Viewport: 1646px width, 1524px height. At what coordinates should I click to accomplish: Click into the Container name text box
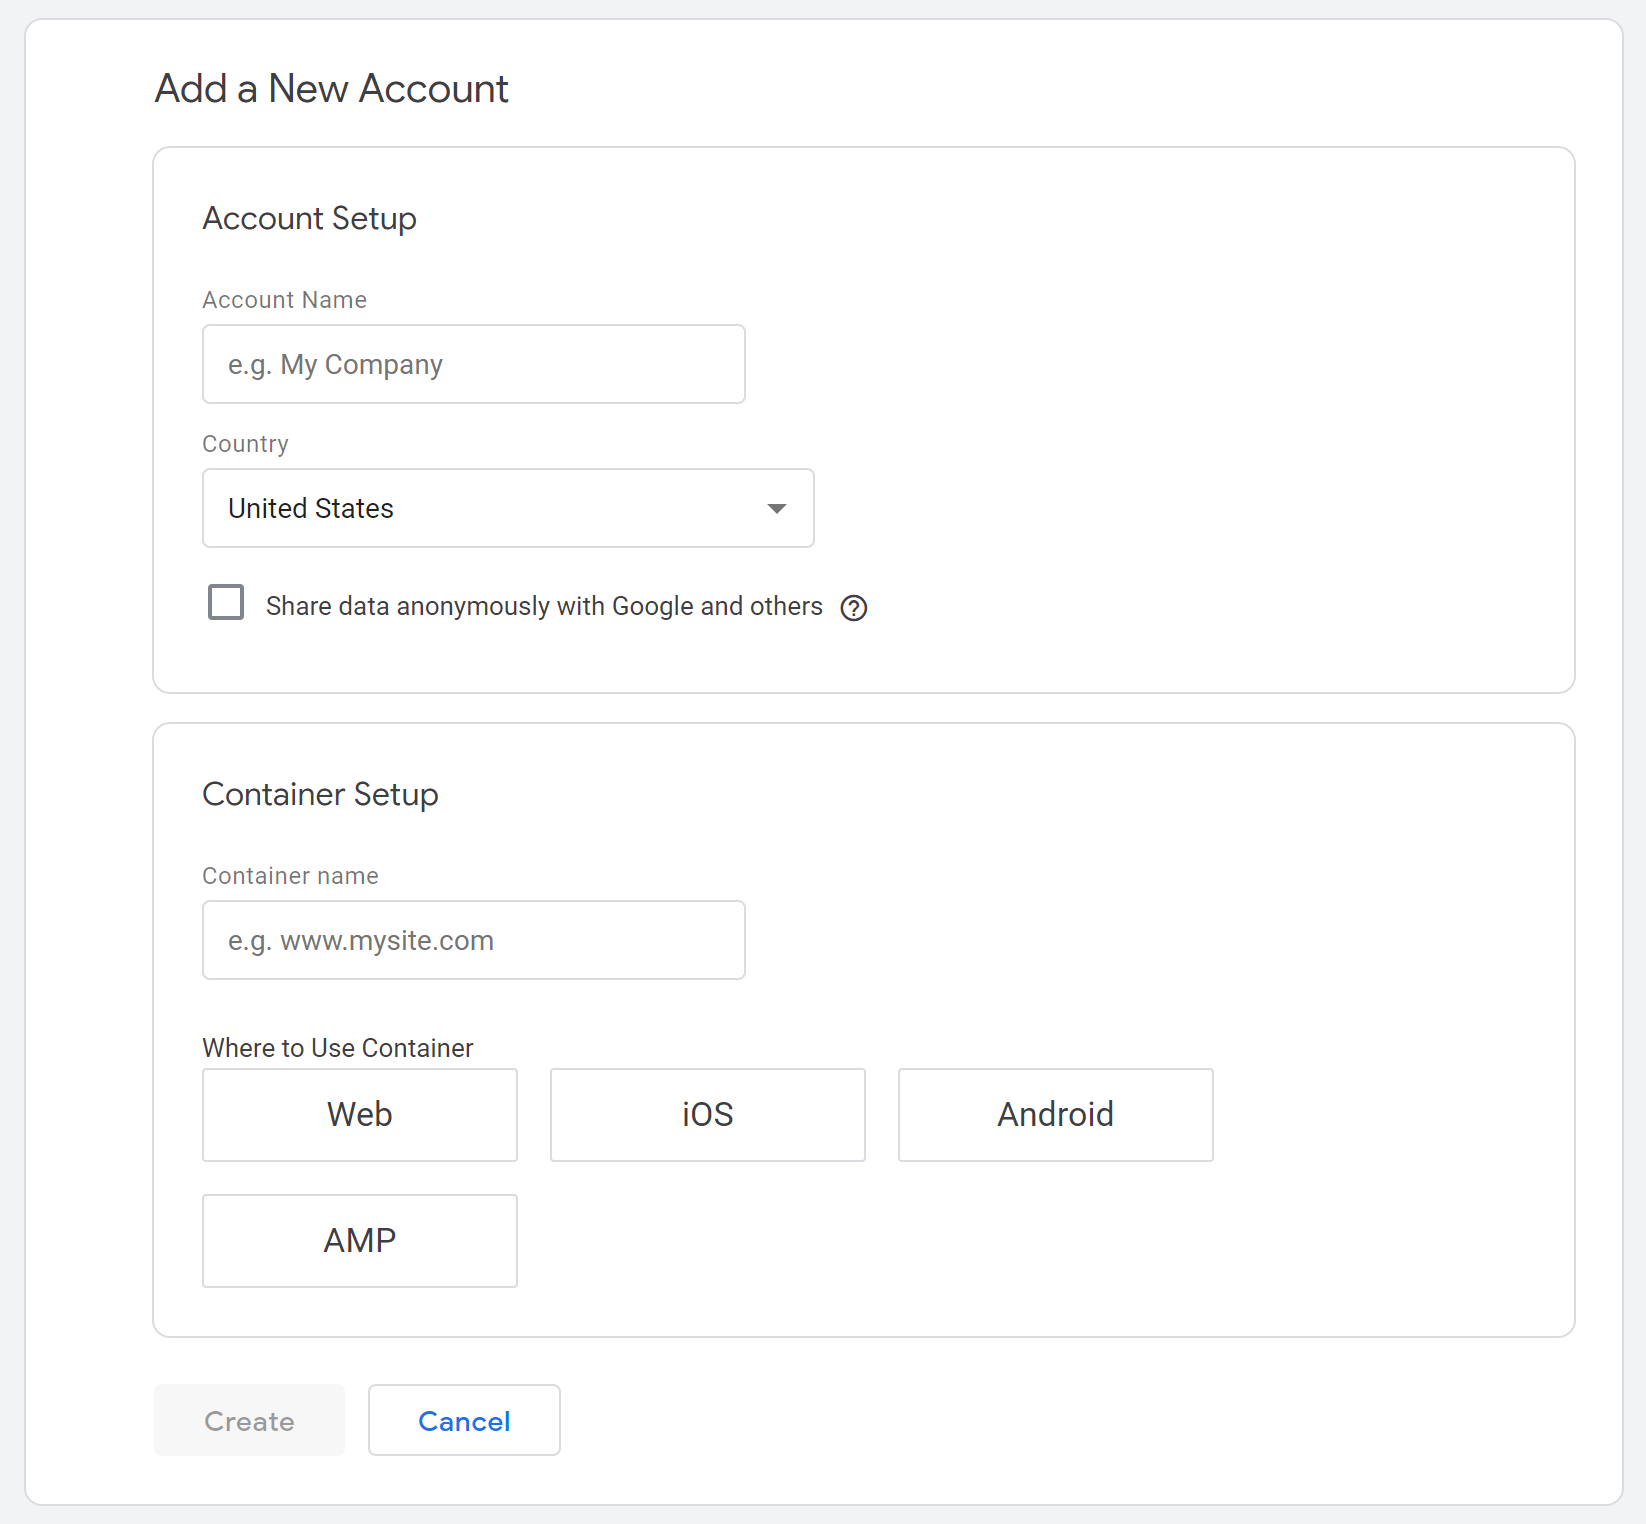tap(473, 940)
